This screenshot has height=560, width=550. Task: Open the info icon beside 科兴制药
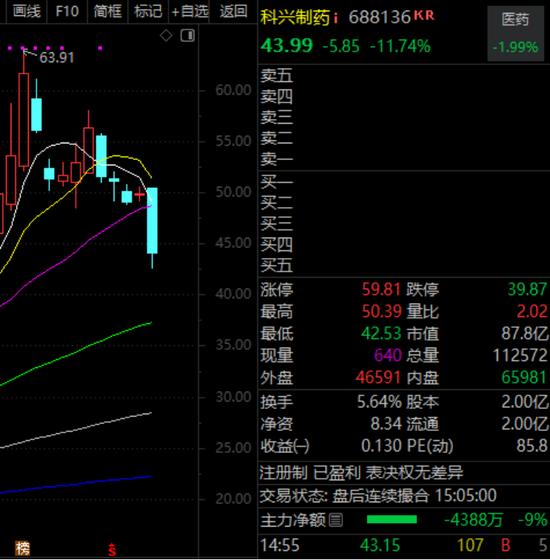tap(335, 18)
